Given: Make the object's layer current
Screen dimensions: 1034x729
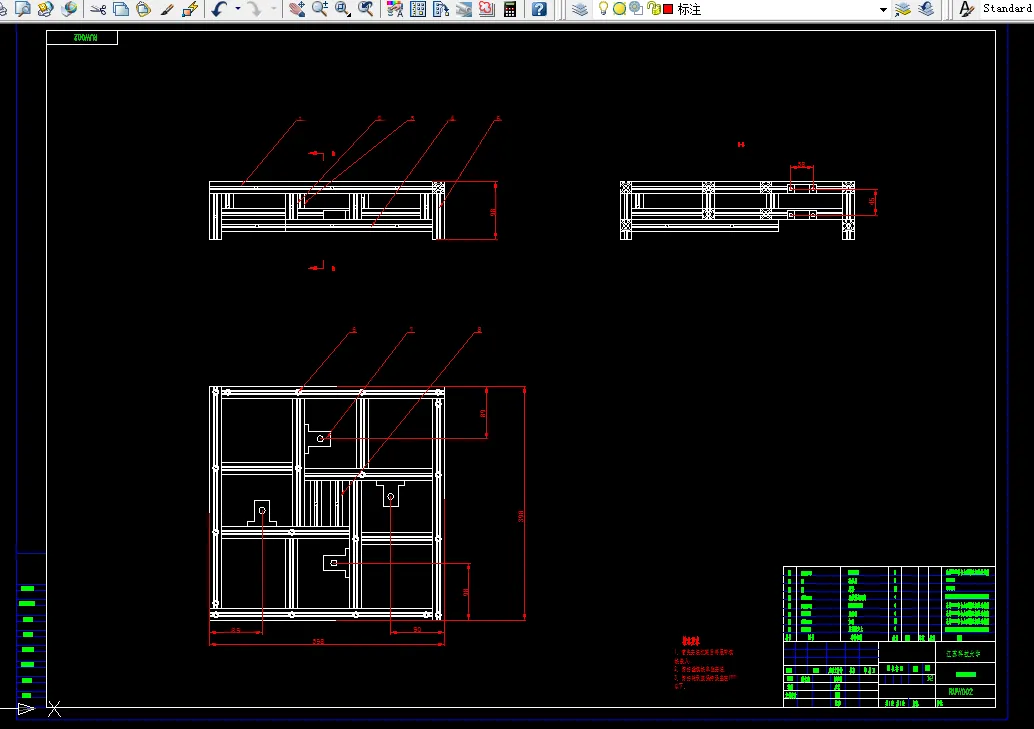Looking at the screenshot, I should [903, 9].
